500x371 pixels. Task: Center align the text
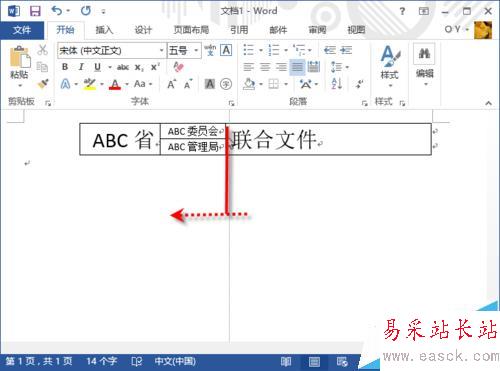(265, 67)
